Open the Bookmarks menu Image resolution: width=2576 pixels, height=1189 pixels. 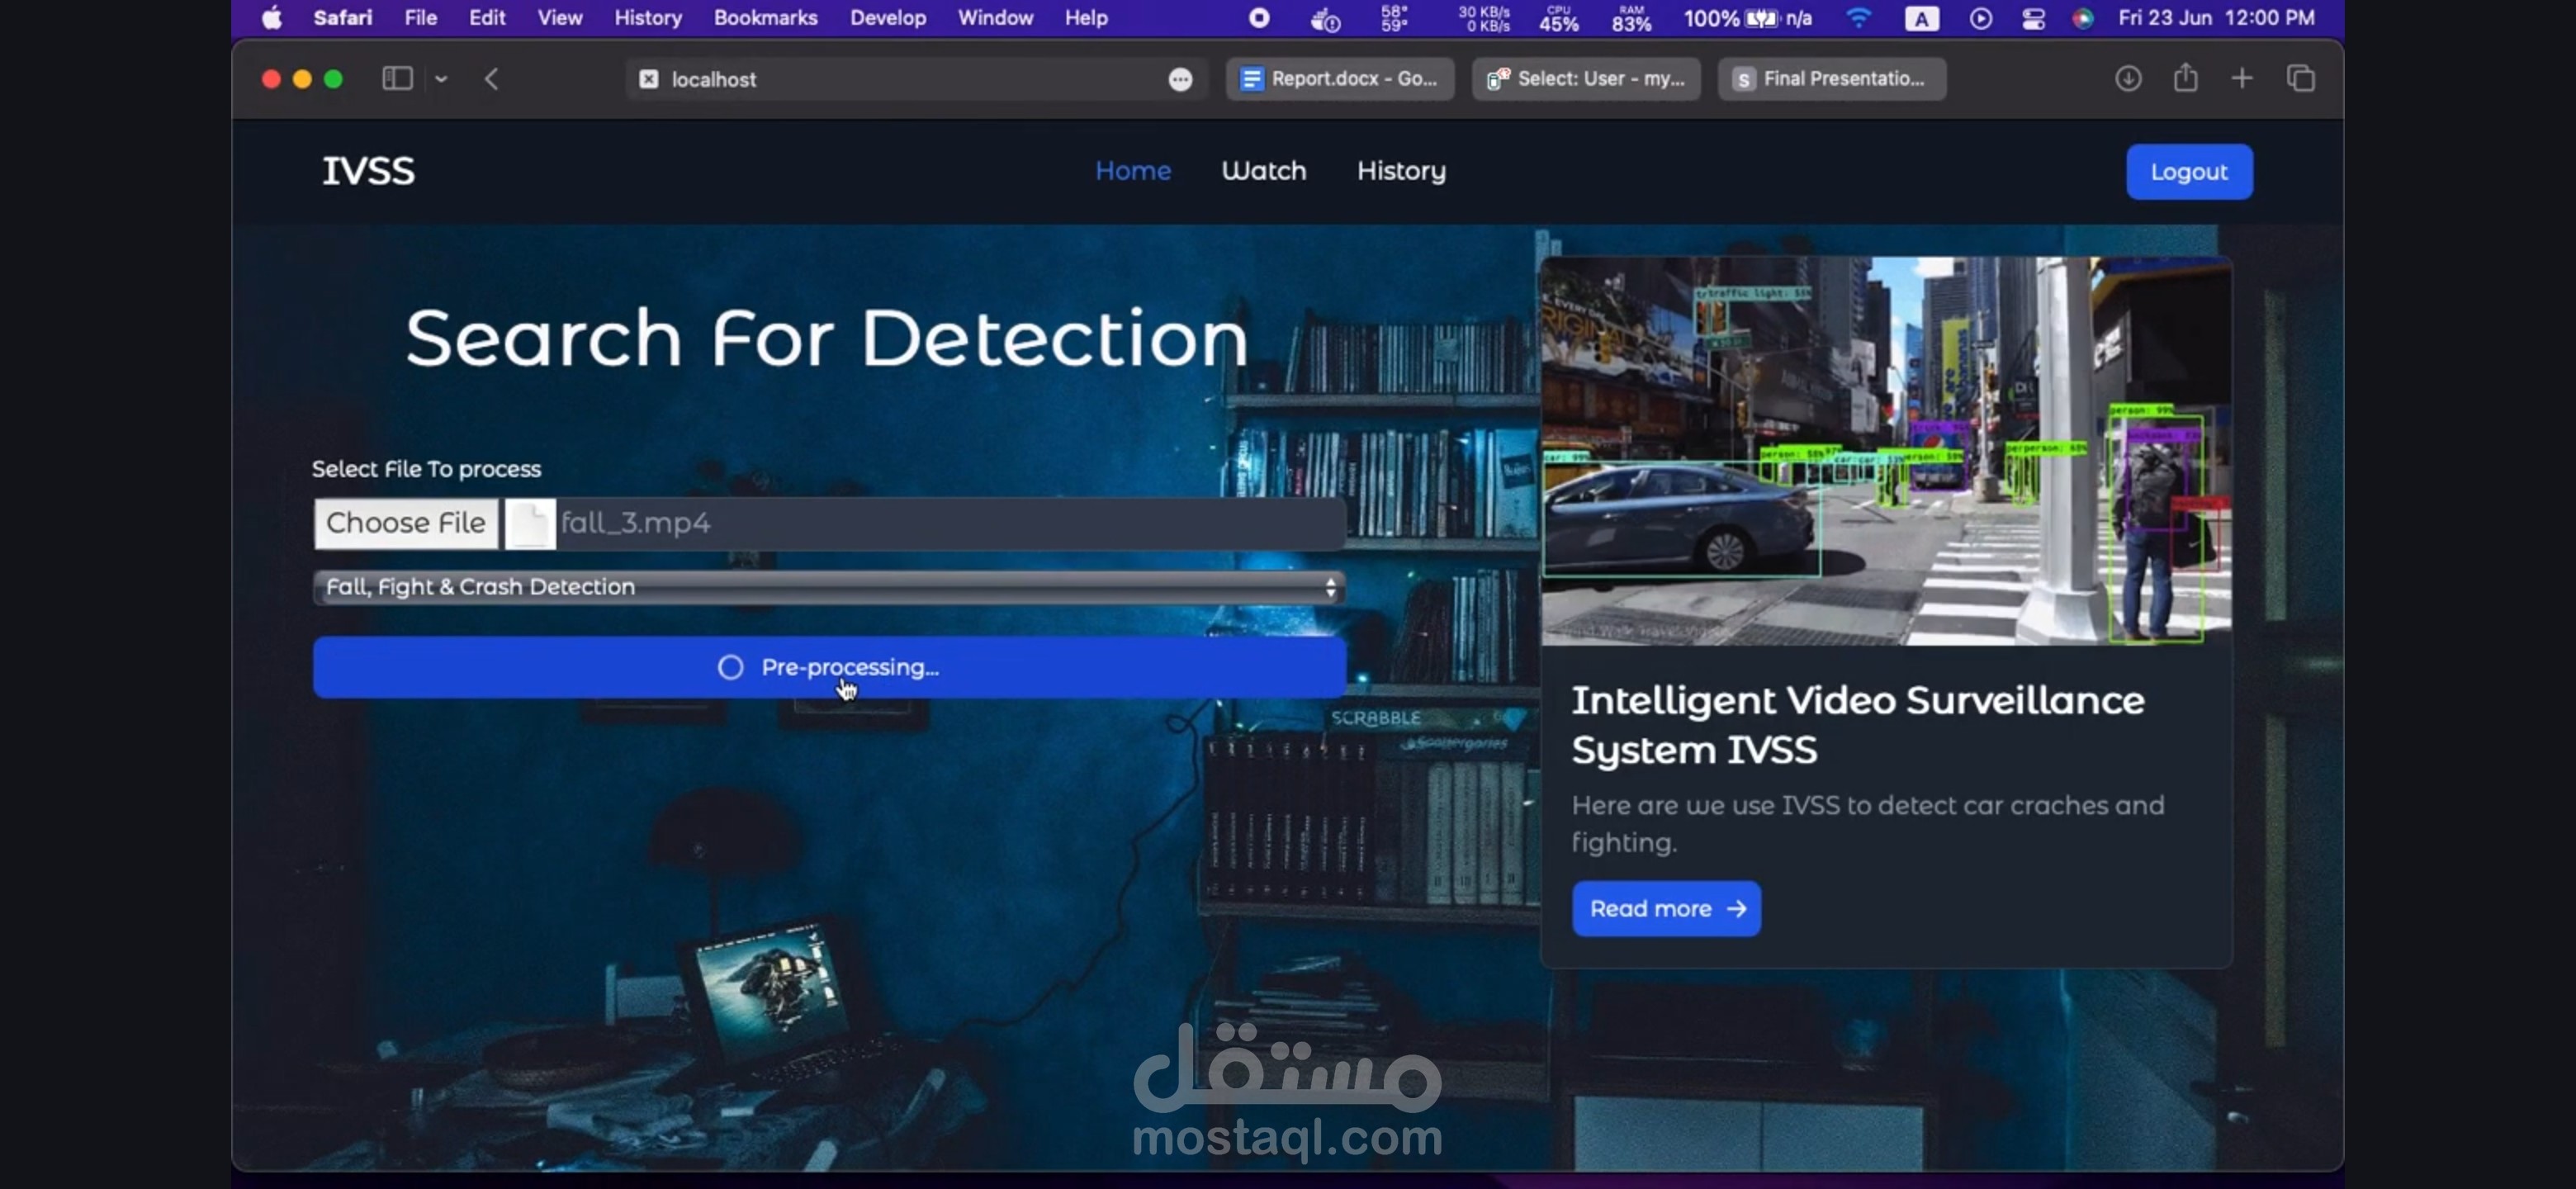[765, 18]
